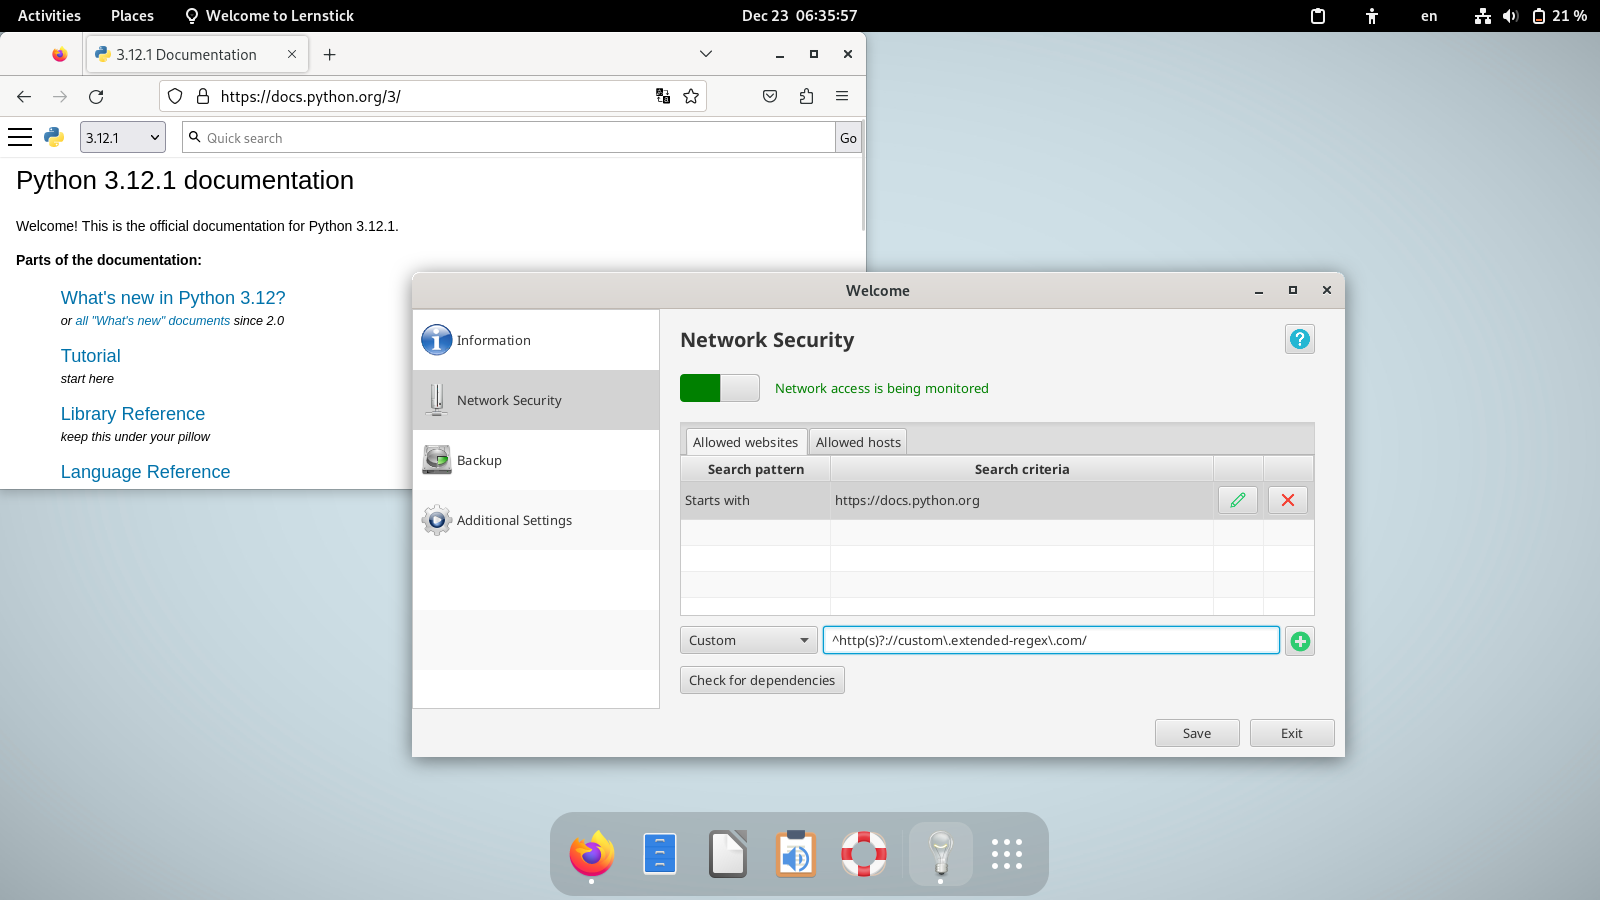Open Firefox extensions icon

click(x=806, y=96)
